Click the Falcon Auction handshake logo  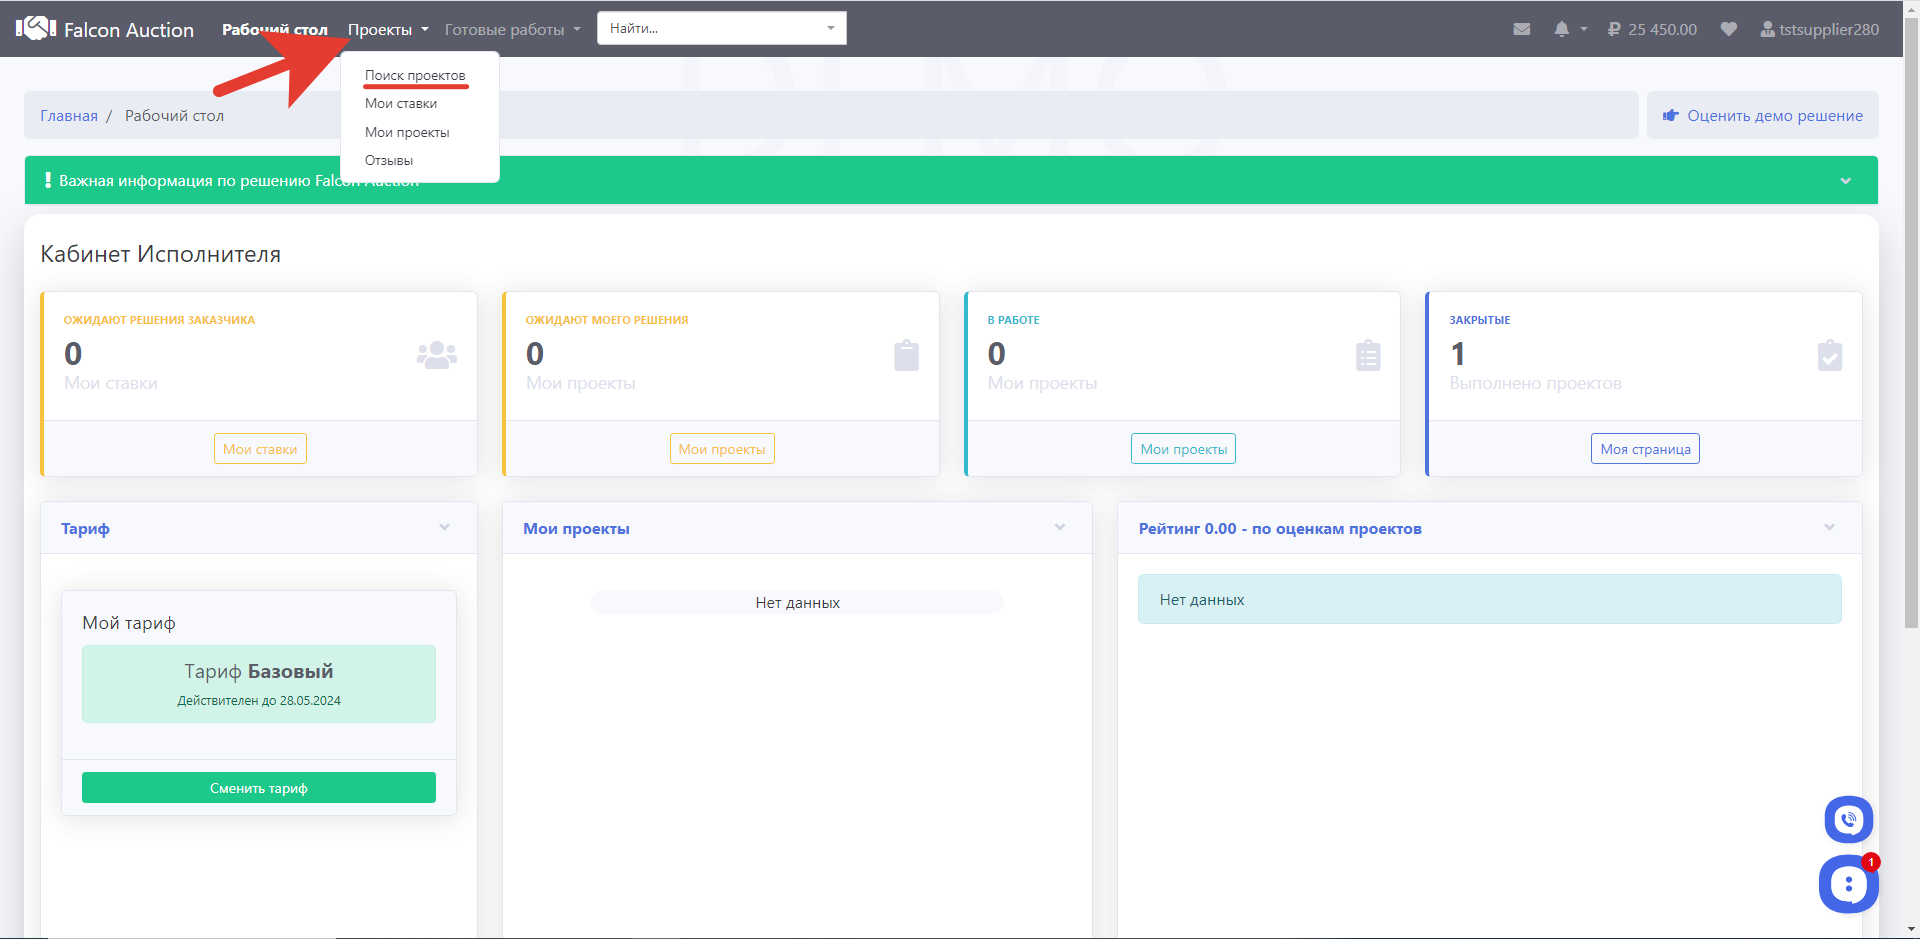click(36, 29)
